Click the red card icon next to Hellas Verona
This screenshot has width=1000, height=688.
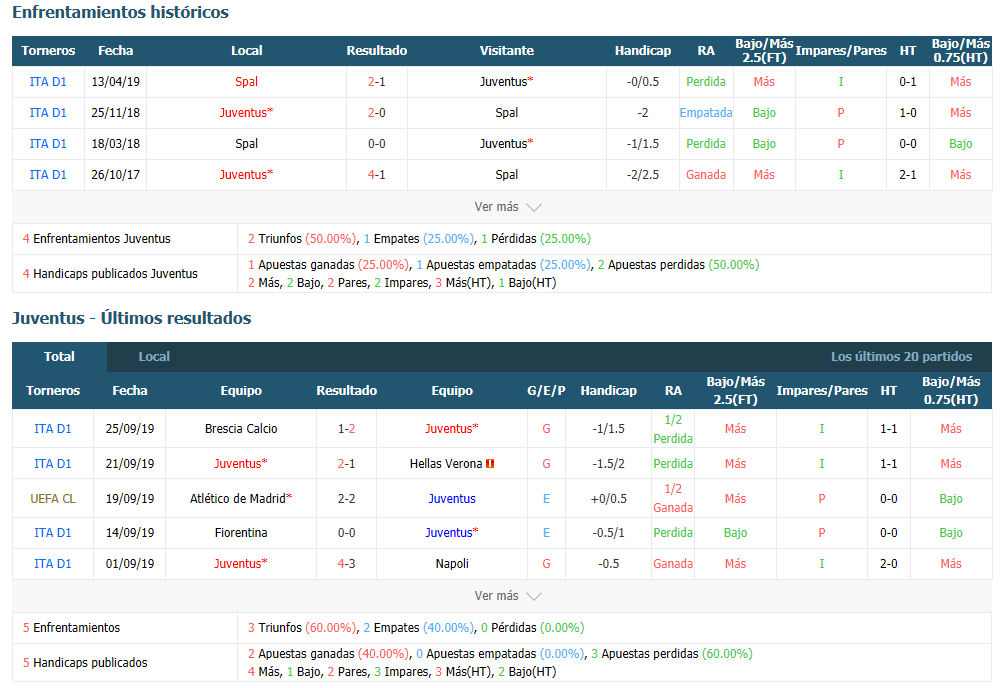click(x=490, y=464)
